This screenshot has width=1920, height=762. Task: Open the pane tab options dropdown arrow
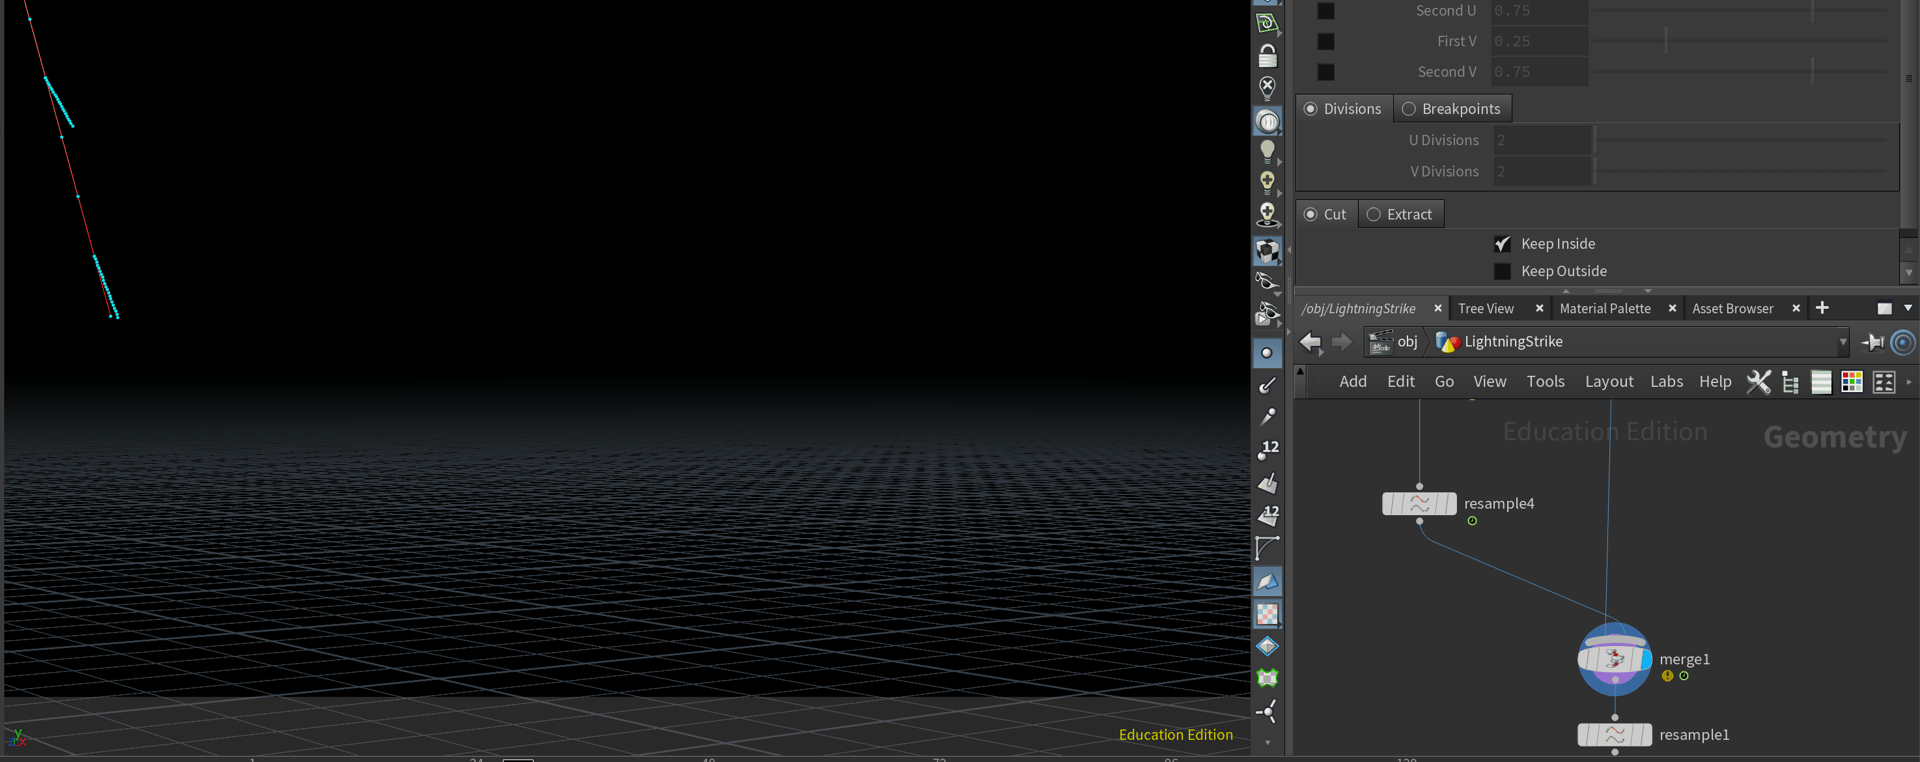click(x=1908, y=308)
